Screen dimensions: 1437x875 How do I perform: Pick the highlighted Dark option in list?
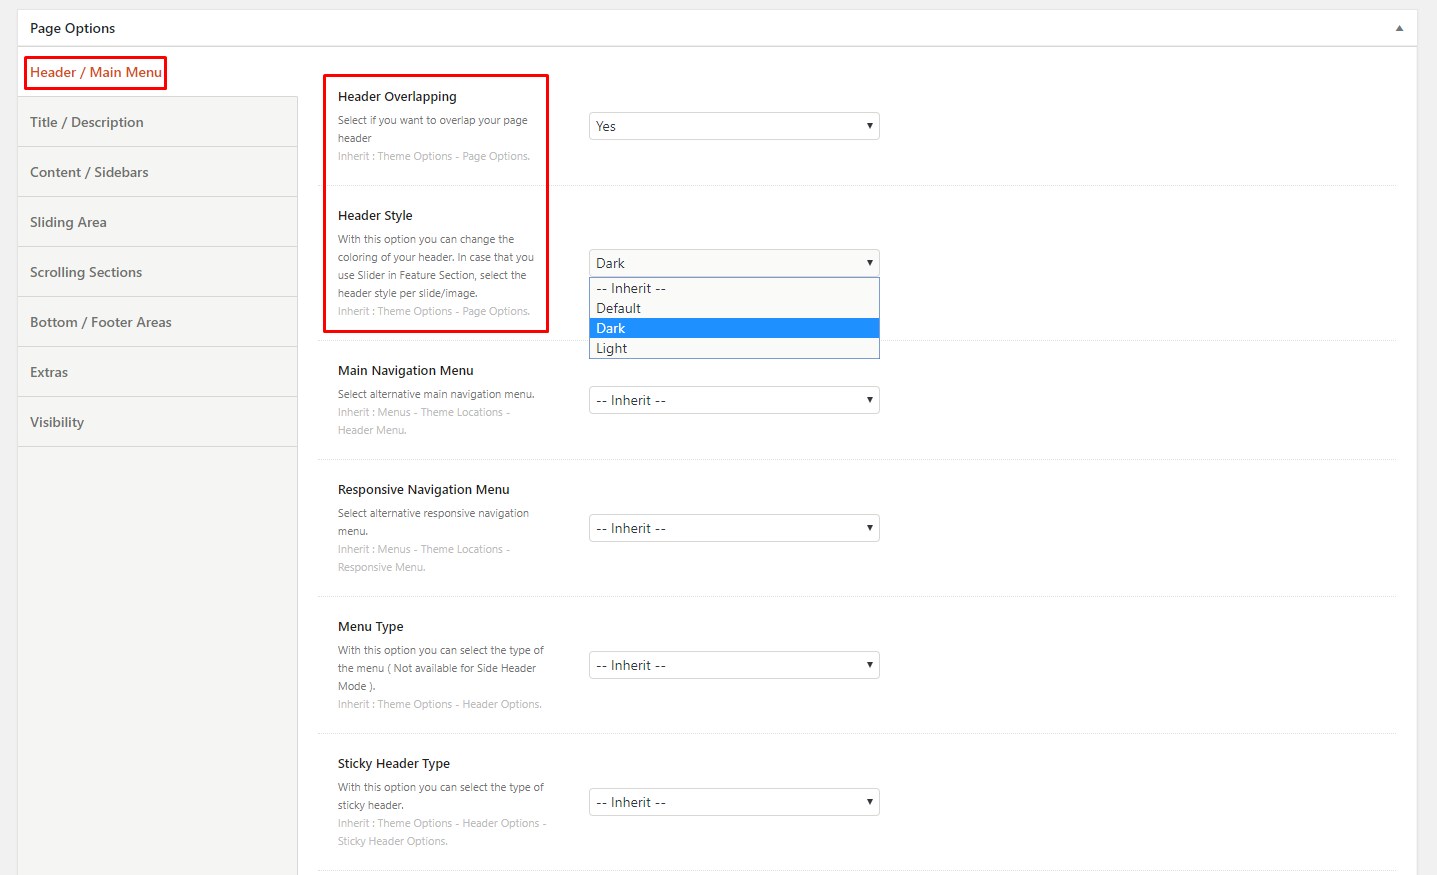734,328
